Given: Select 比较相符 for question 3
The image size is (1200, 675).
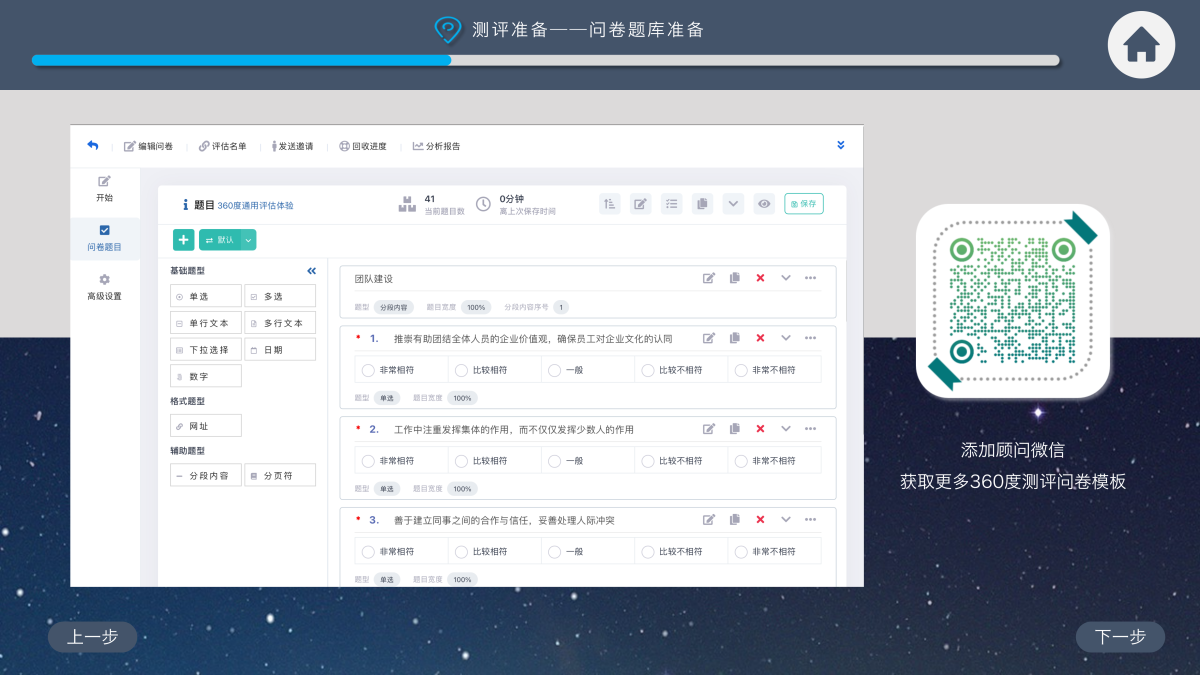Looking at the screenshot, I should point(462,552).
